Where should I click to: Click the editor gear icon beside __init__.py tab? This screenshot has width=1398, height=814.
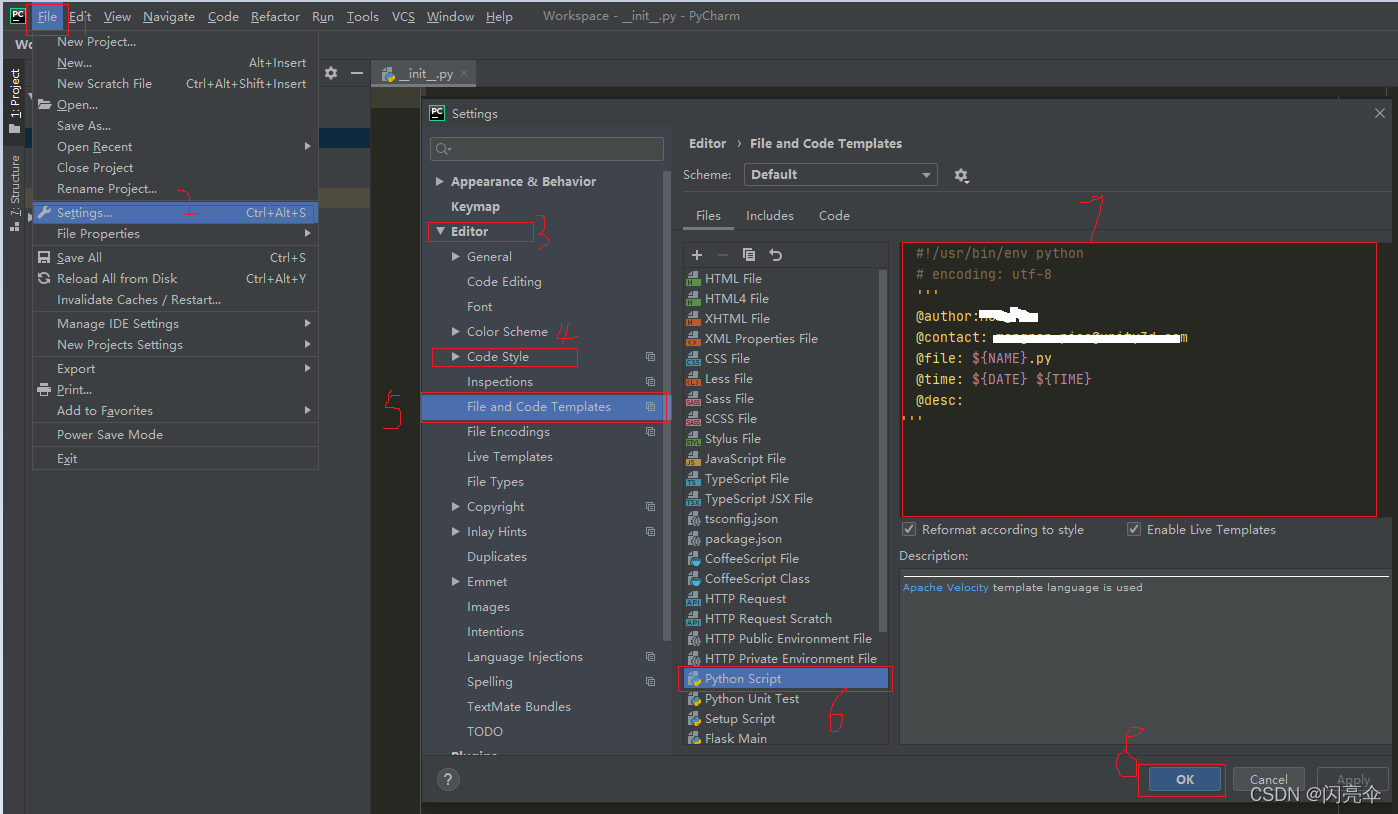(x=331, y=73)
